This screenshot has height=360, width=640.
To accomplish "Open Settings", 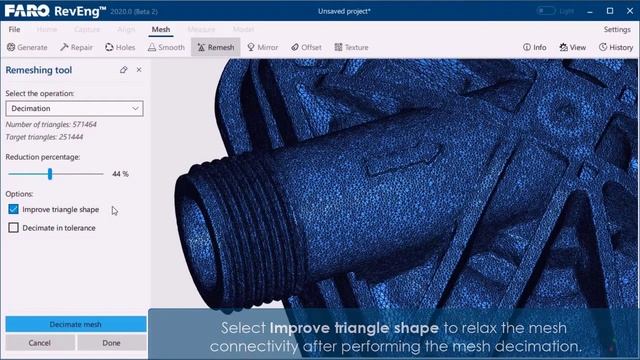I will point(617,29).
